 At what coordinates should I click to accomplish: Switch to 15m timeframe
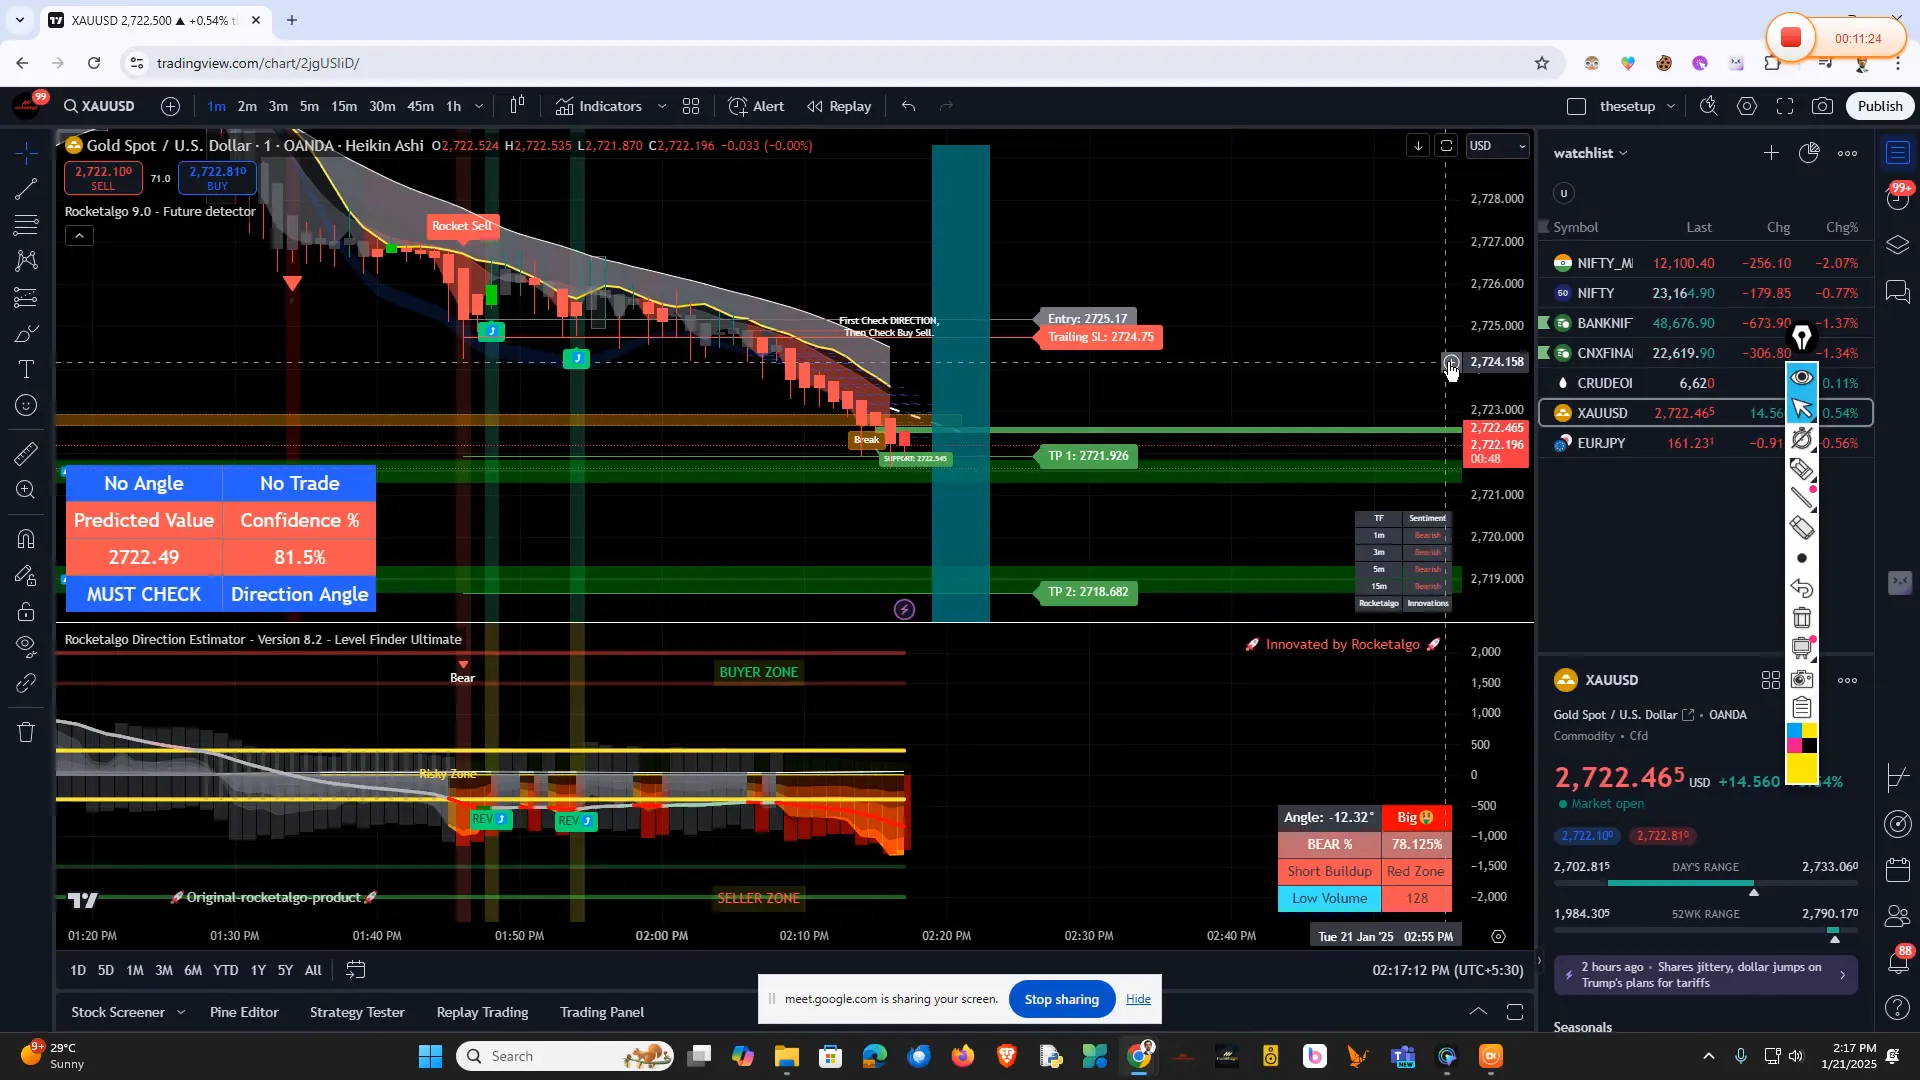344,106
